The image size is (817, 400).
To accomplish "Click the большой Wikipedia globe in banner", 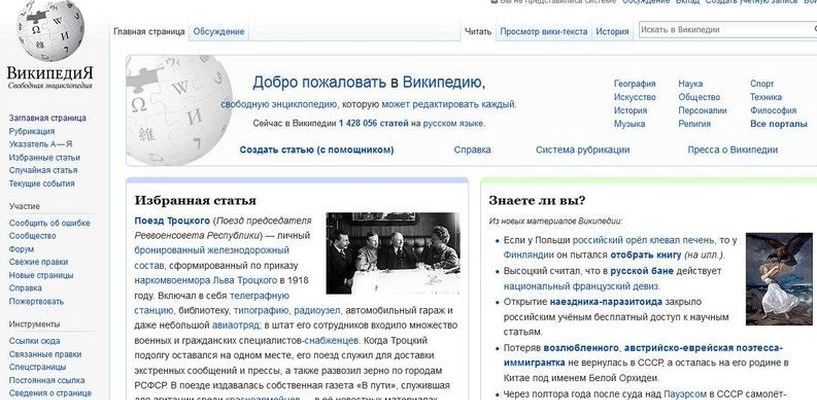I will 179,110.
